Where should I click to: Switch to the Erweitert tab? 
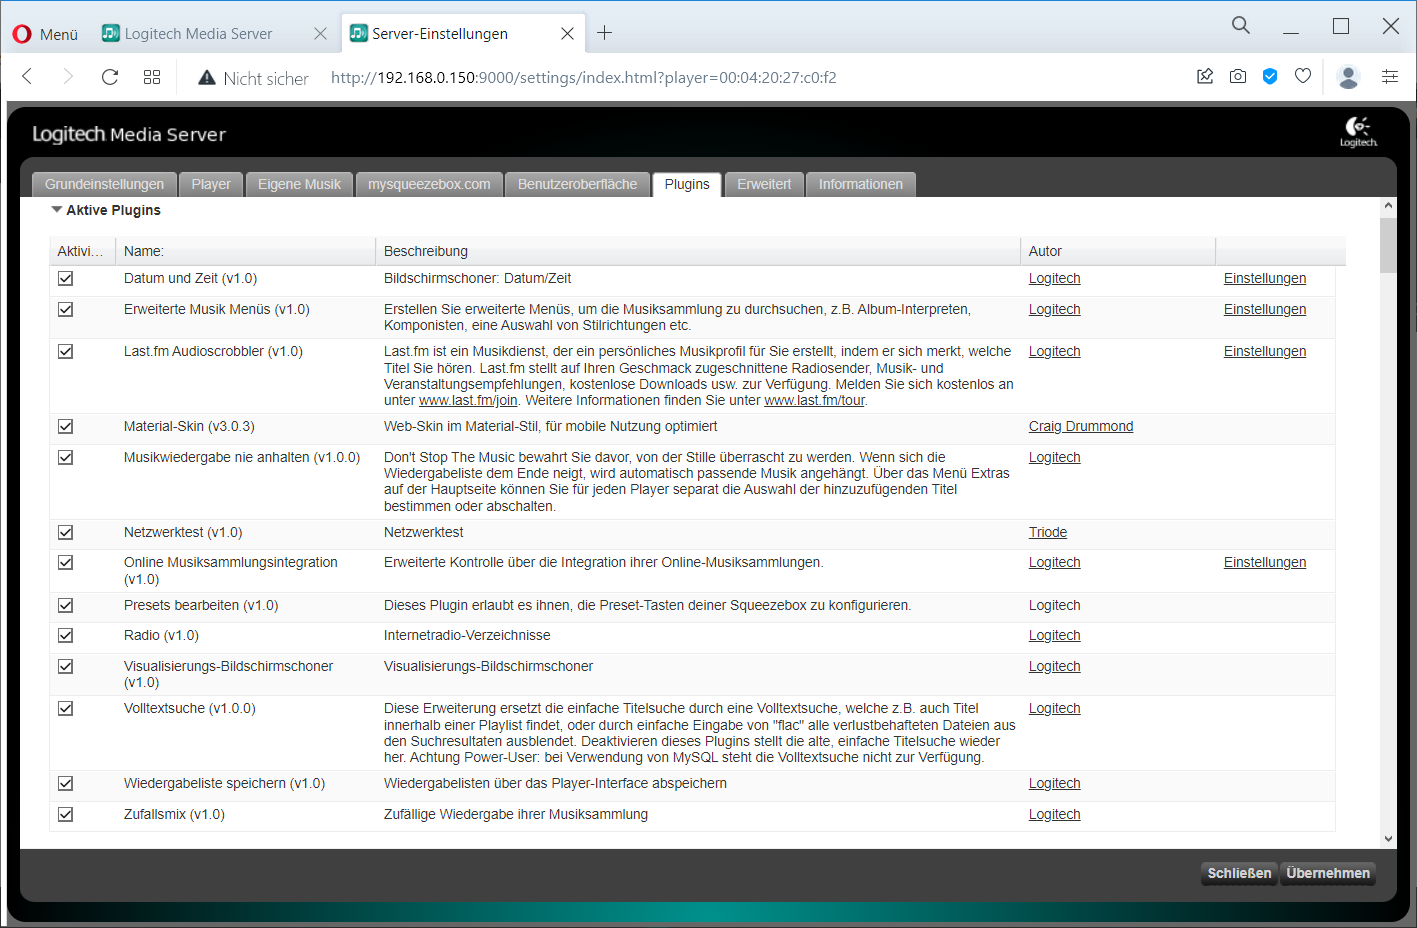click(764, 184)
